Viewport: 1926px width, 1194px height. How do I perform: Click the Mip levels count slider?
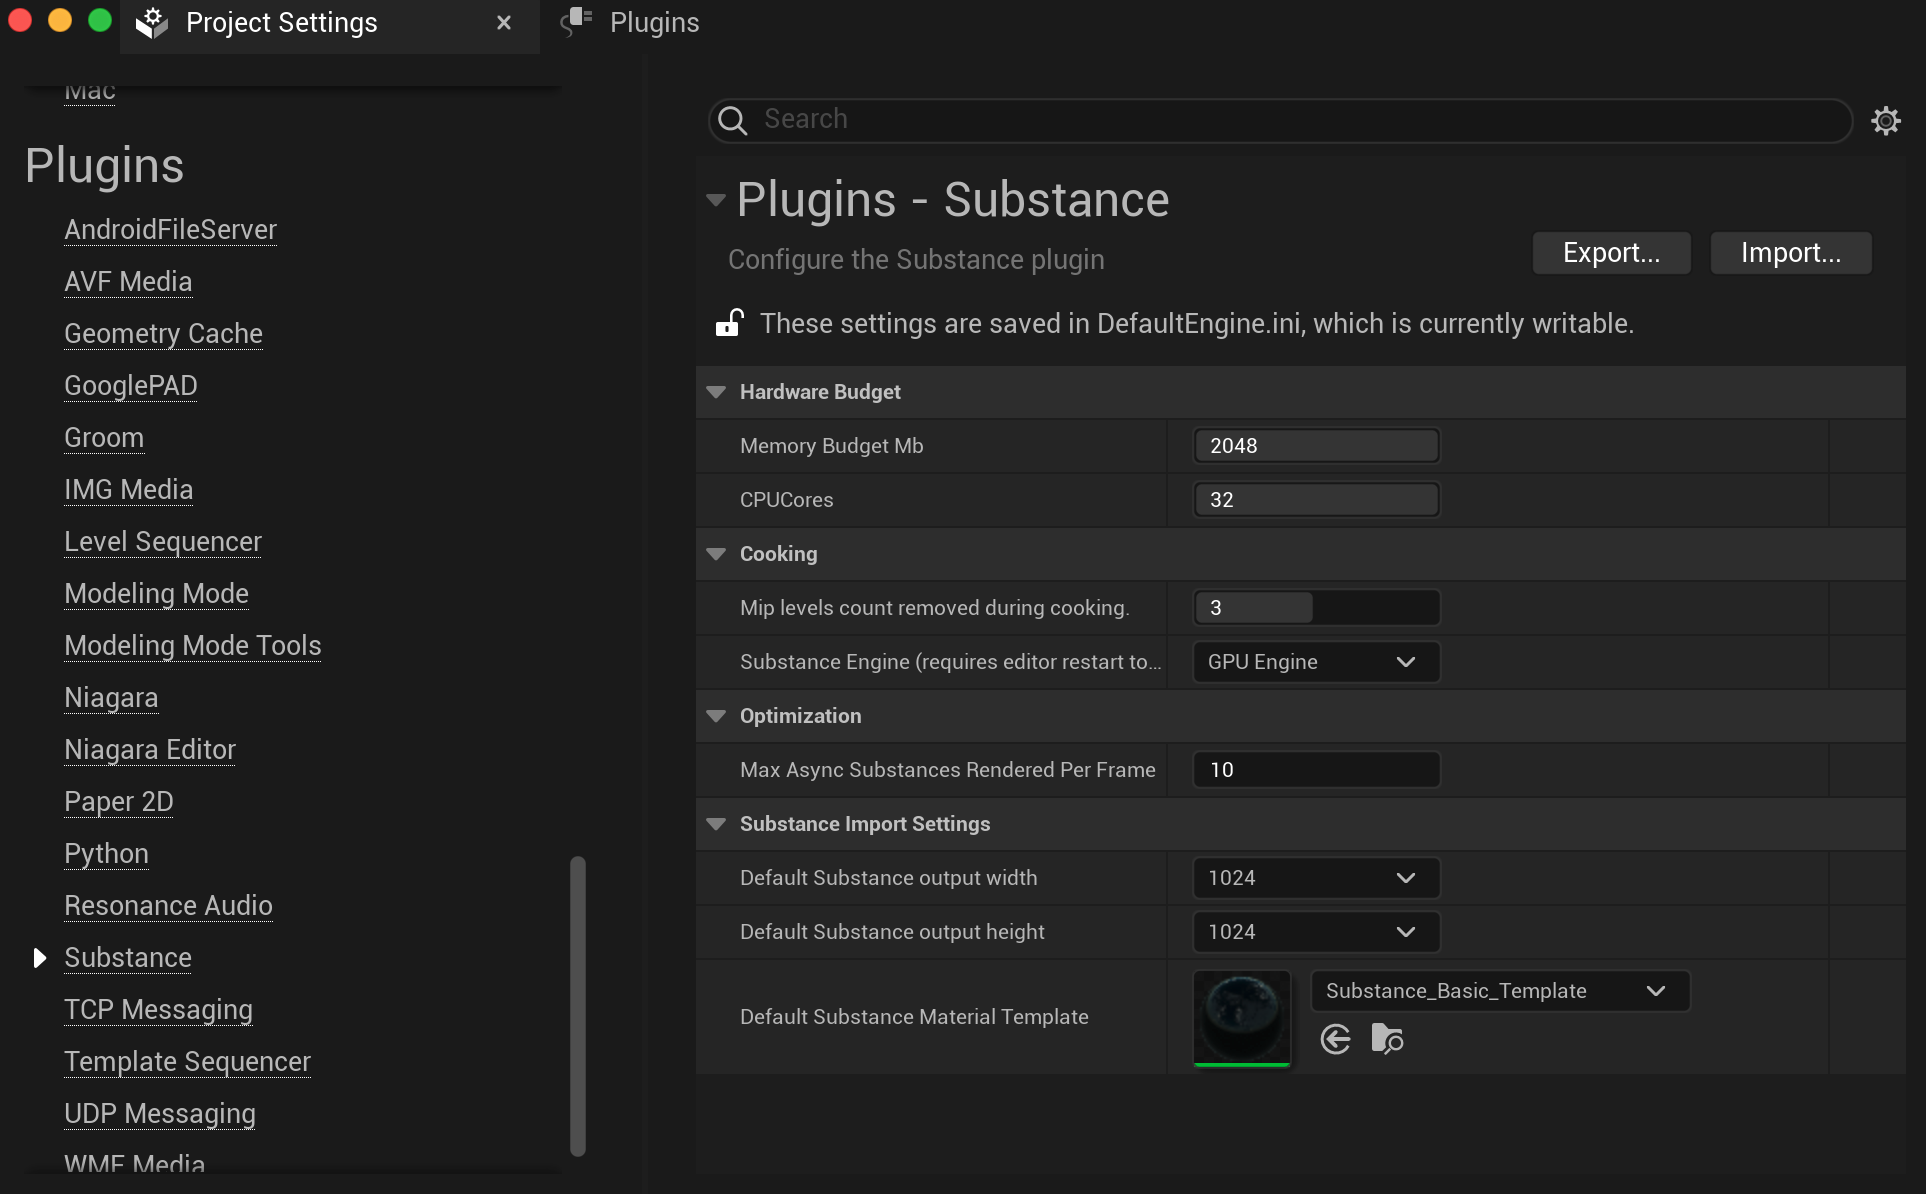(x=1316, y=608)
